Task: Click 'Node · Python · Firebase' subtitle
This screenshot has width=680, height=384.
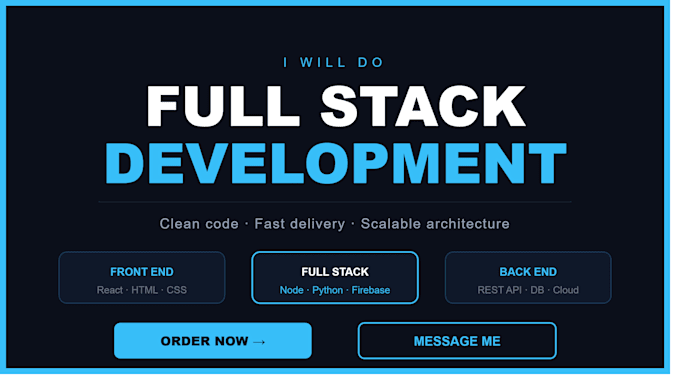Action: coord(335,290)
